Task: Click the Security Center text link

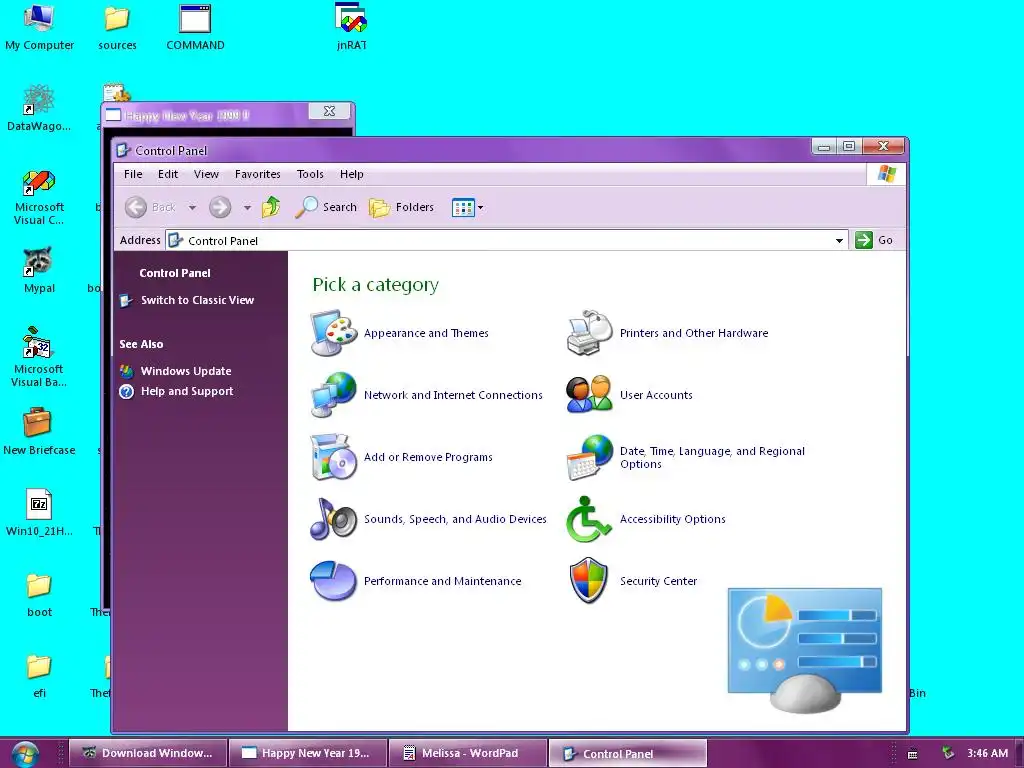Action: click(658, 581)
